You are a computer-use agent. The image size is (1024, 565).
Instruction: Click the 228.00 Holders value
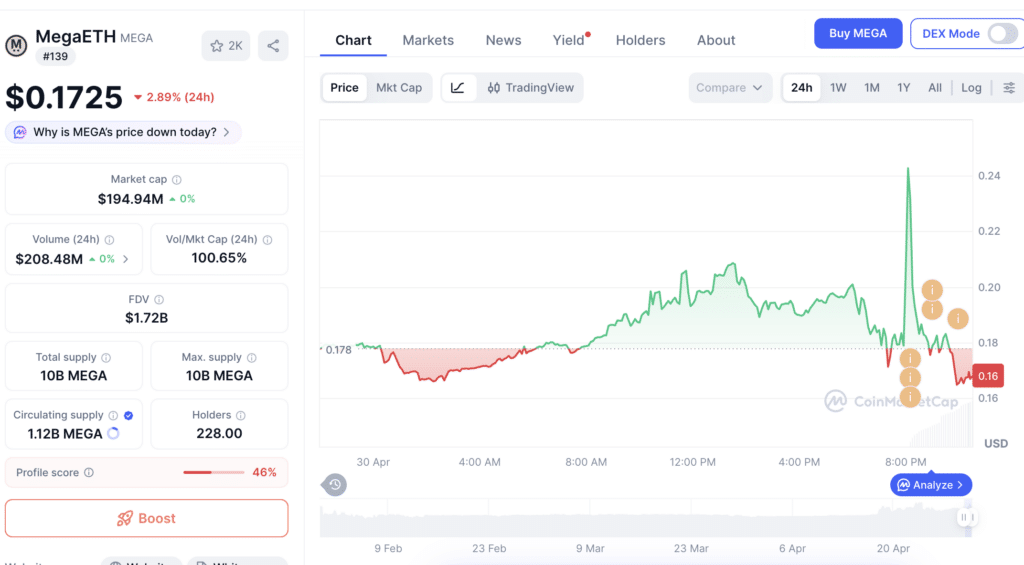(219, 434)
